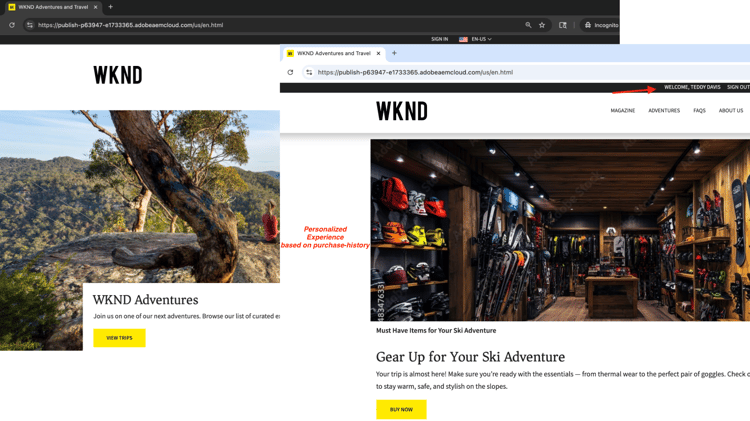Click site info icon in back window address bar
This screenshot has height=421, width=750.
tap(30, 25)
